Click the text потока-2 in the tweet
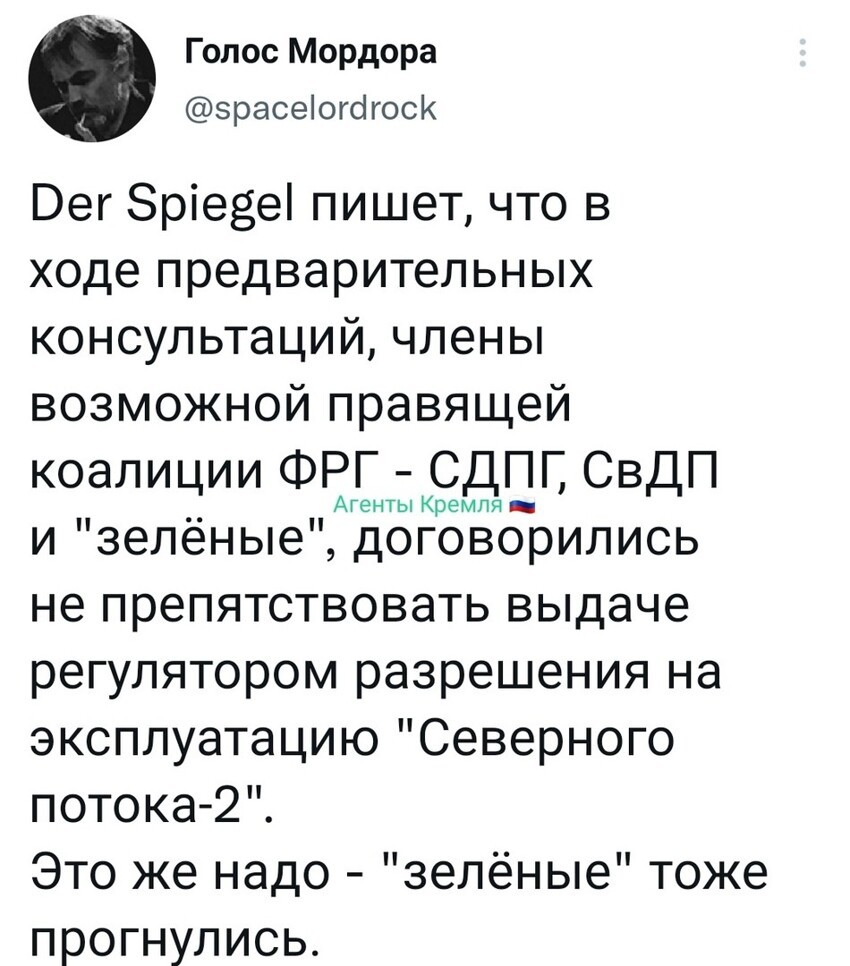The width and height of the screenshot is (850, 966). (140, 806)
